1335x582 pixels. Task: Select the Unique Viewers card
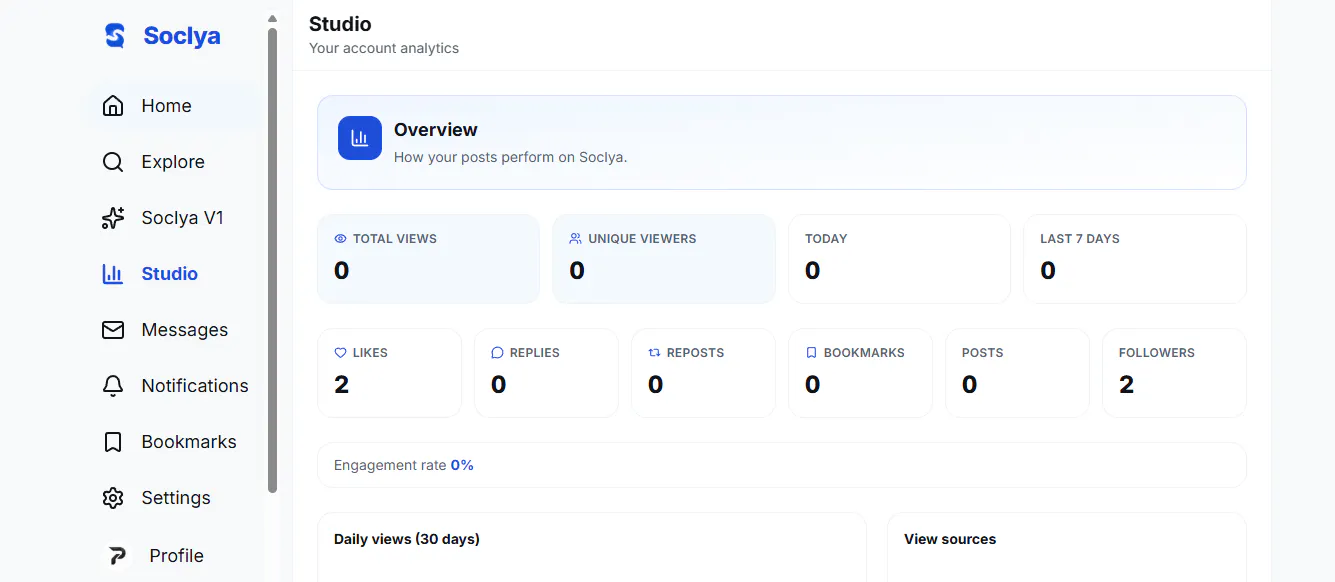pos(664,259)
